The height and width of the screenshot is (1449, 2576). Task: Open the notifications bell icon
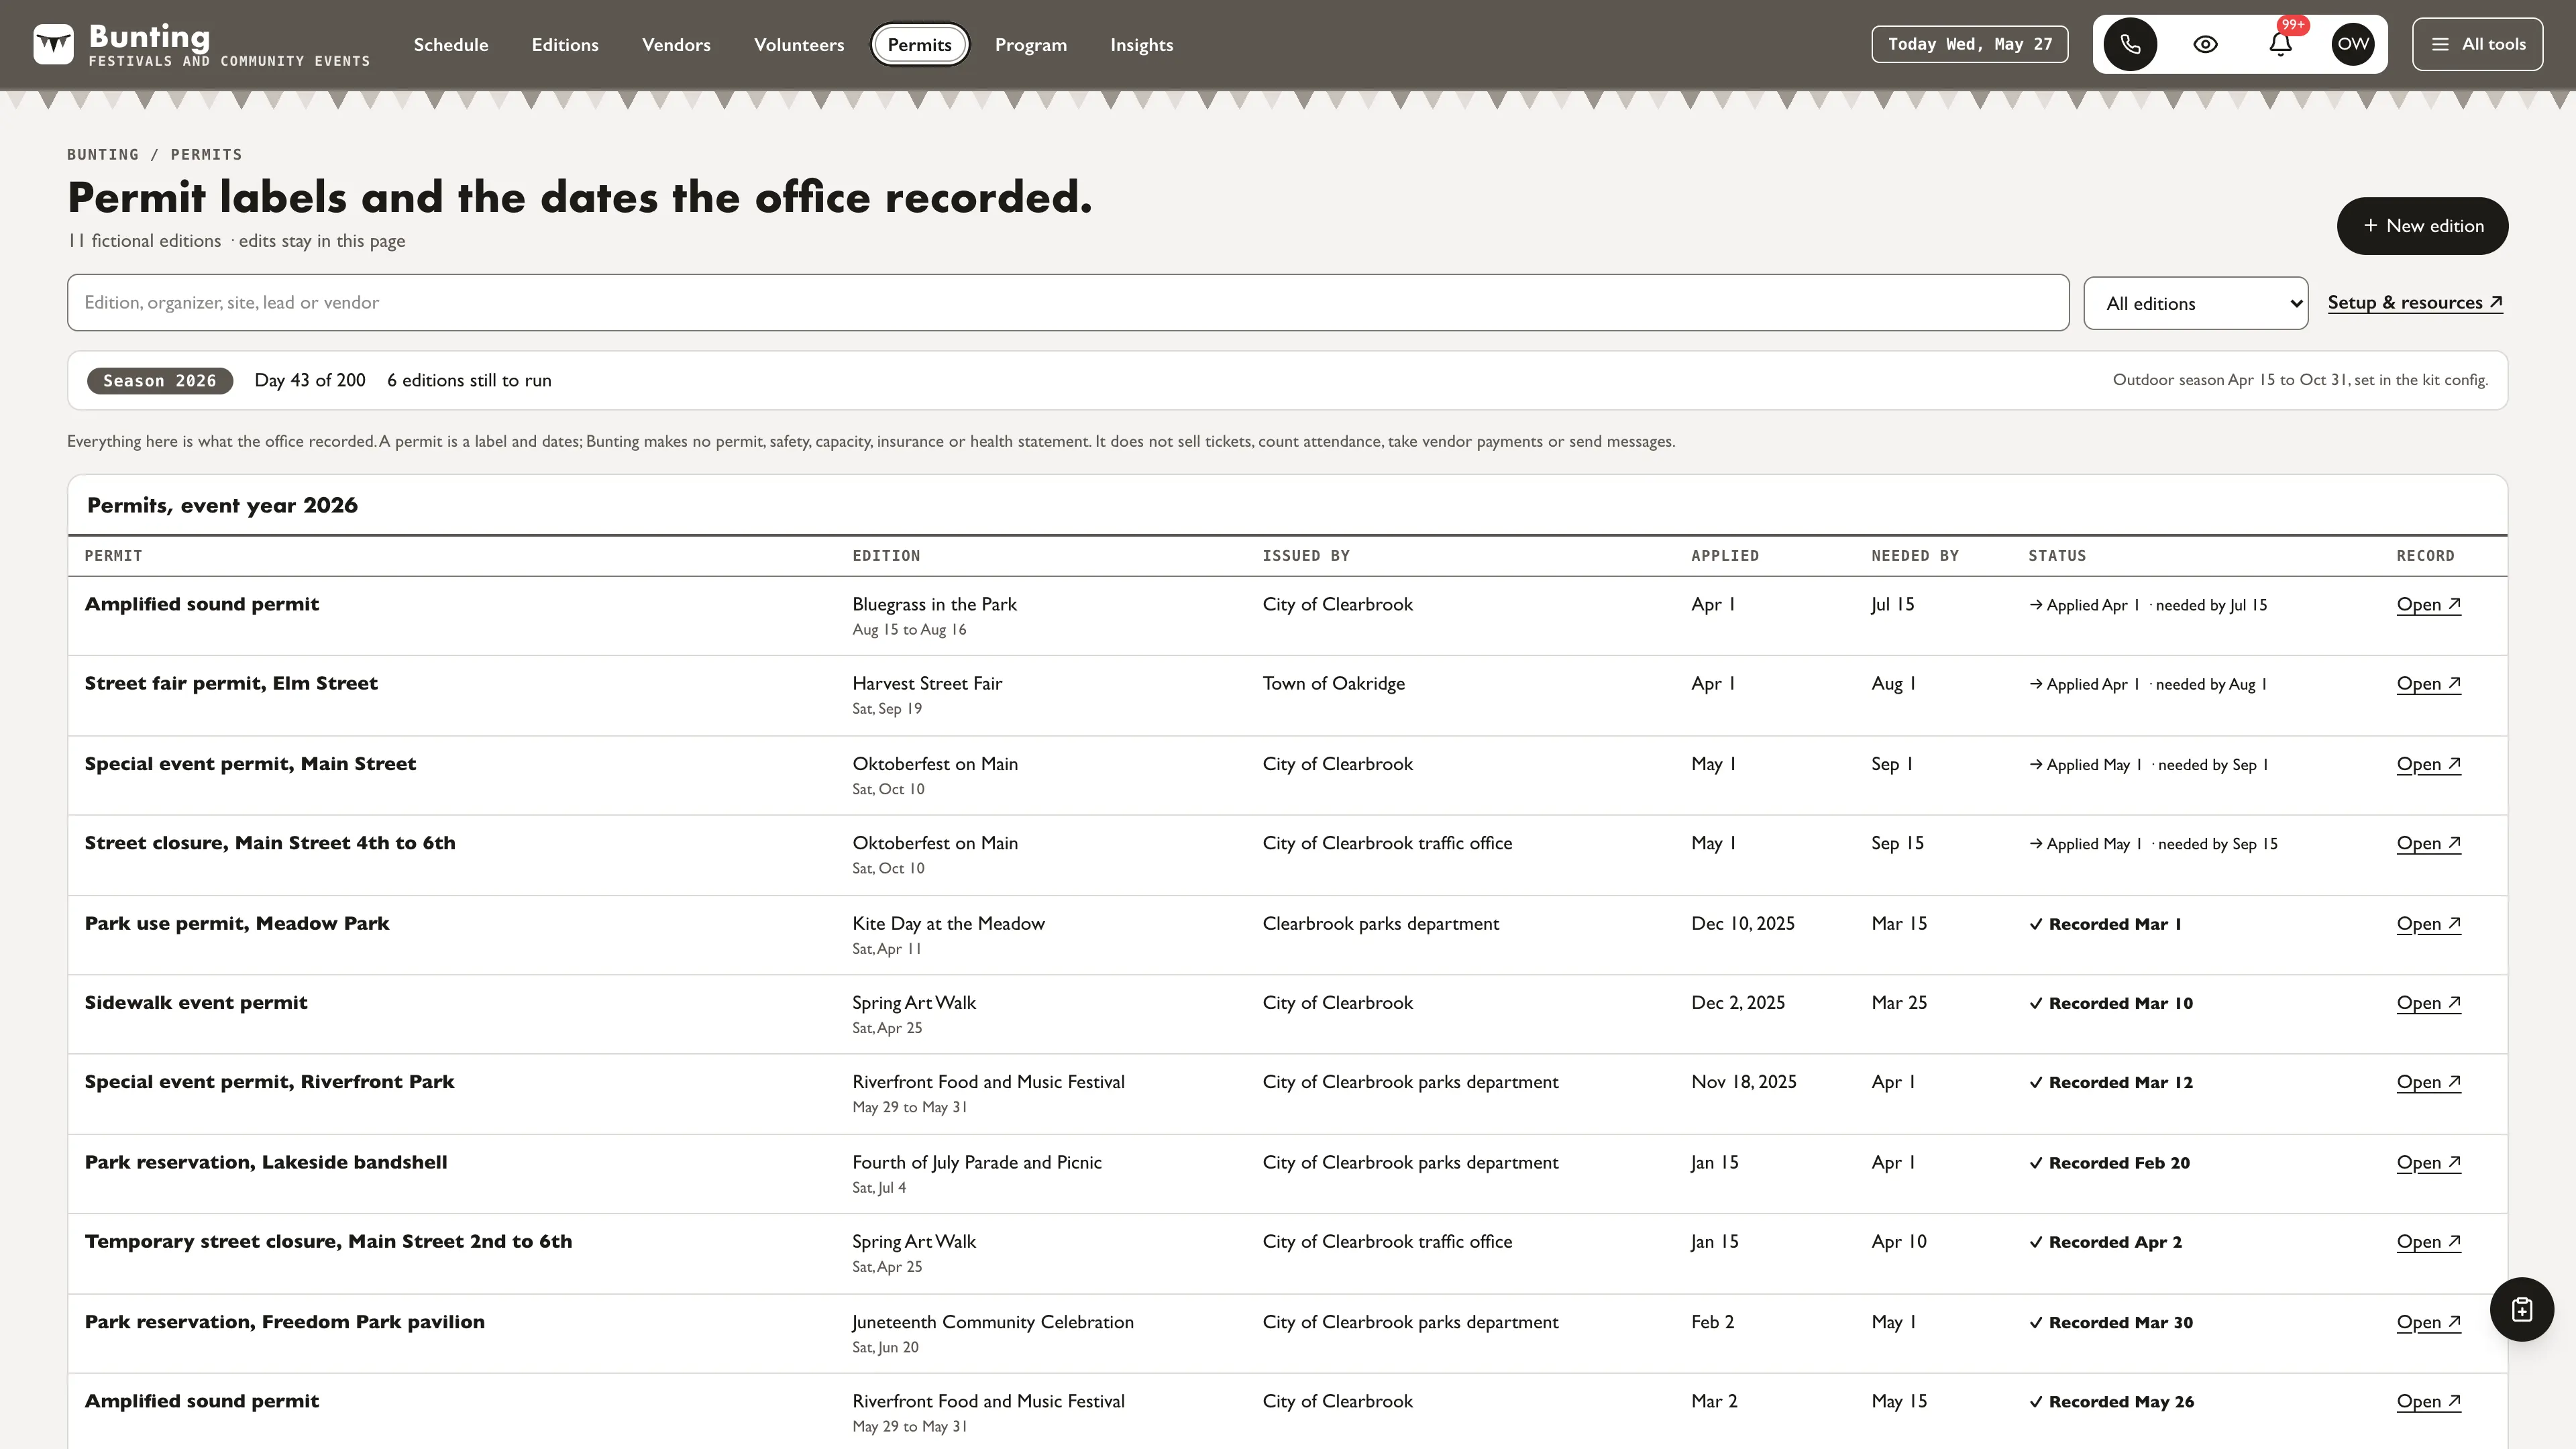point(2280,44)
